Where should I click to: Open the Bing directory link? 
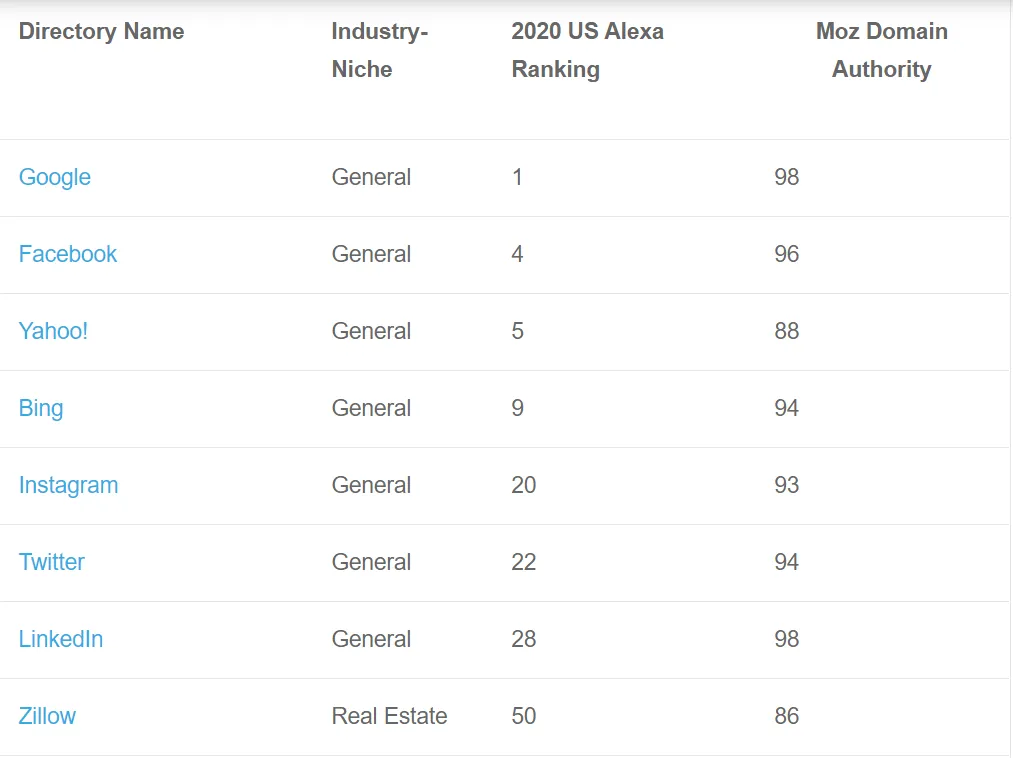tap(41, 408)
